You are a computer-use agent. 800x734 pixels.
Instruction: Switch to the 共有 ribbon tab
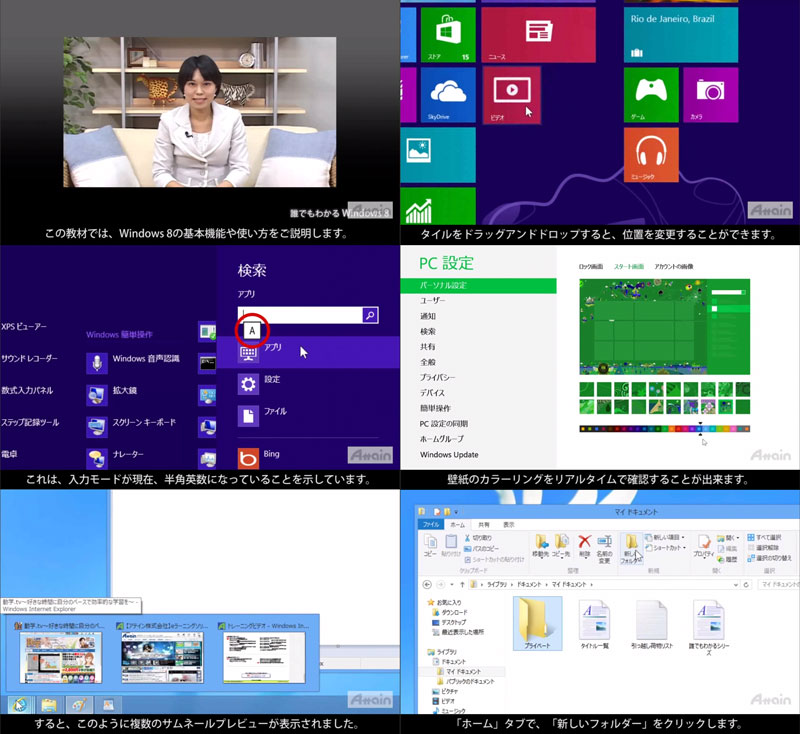click(x=483, y=524)
